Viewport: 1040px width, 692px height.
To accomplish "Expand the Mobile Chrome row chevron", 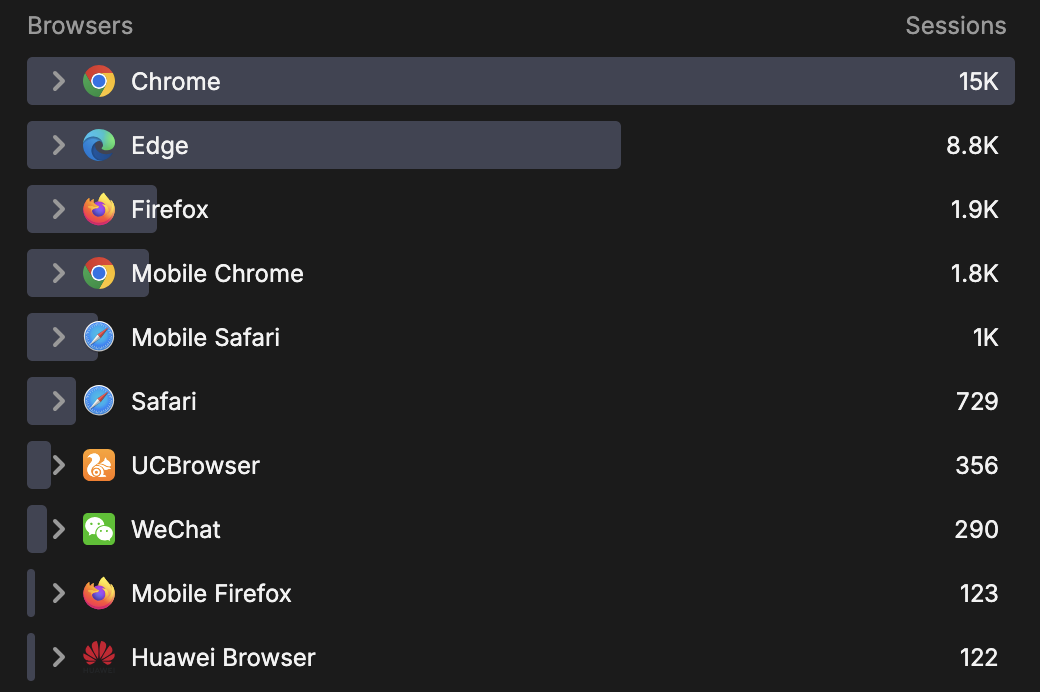I will tap(59, 273).
